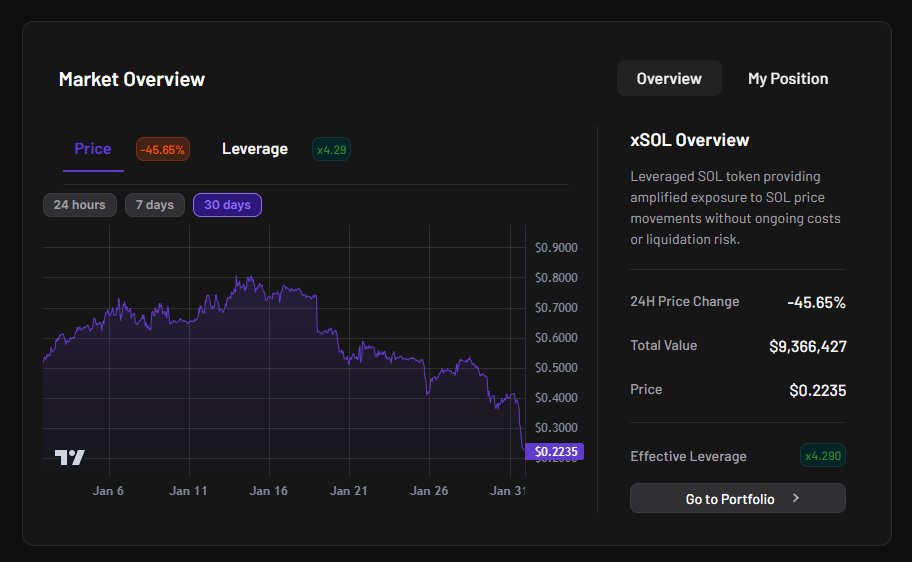912x562 pixels.
Task: Click the xSOL Overview heading
Action: click(690, 140)
